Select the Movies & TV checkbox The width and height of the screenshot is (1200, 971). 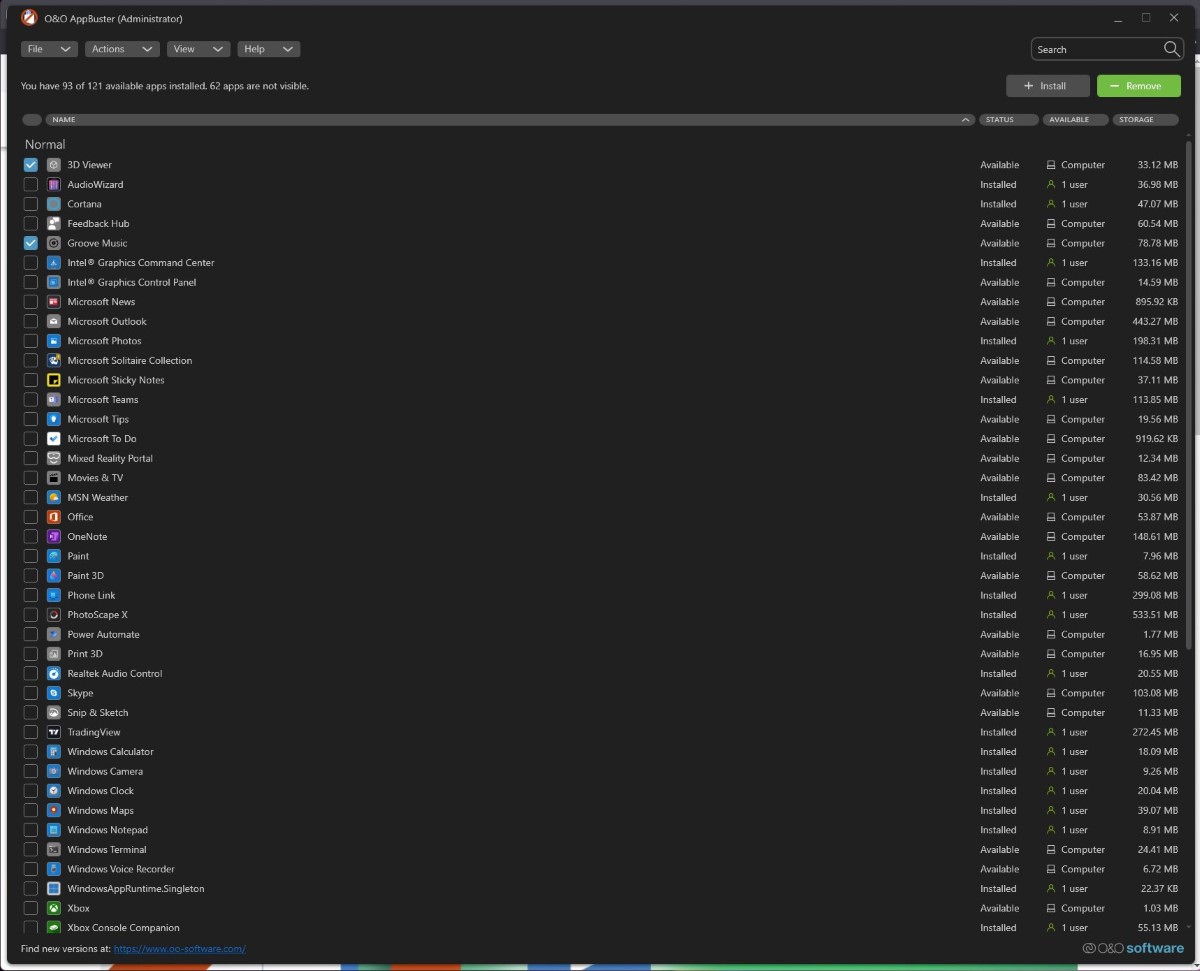(31, 478)
